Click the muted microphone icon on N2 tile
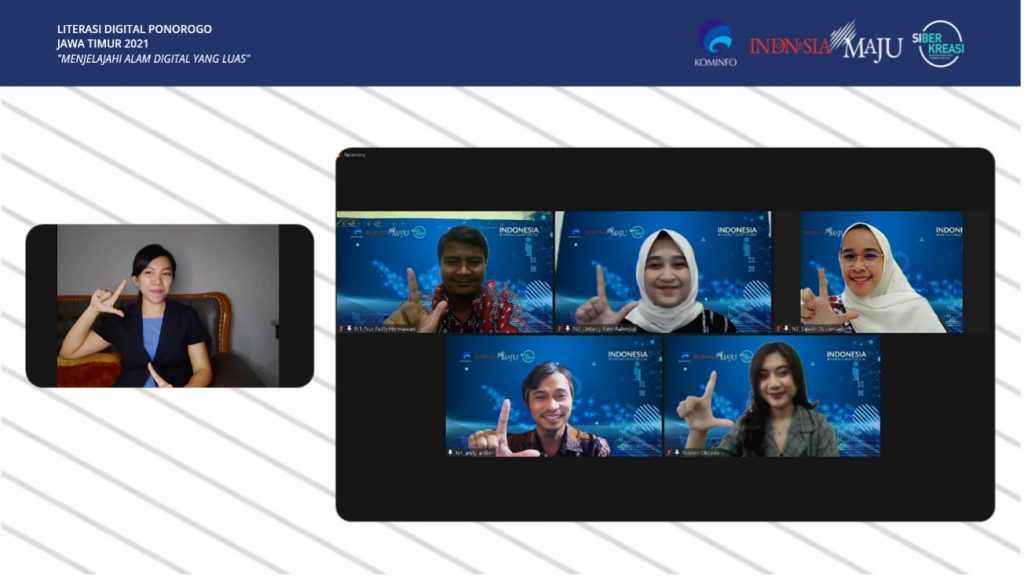Screen dimensions: 1024x578 coord(565,328)
